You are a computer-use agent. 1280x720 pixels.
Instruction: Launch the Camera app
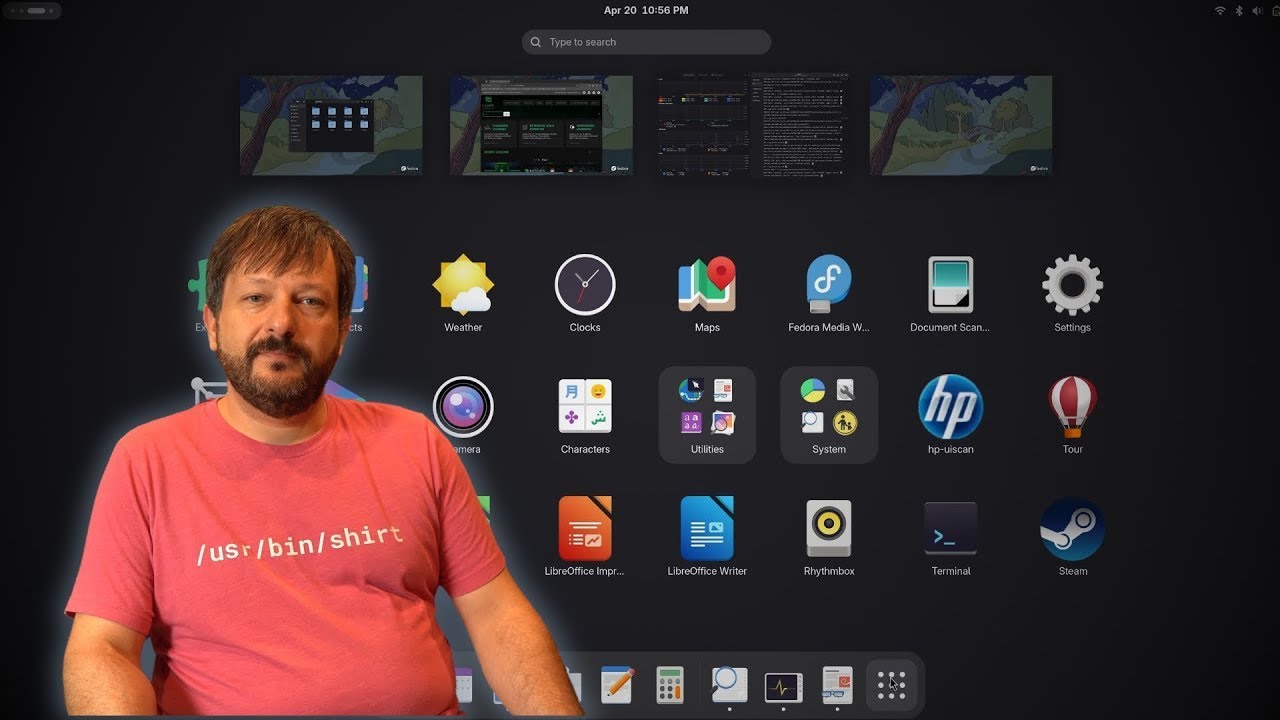click(463, 407)
